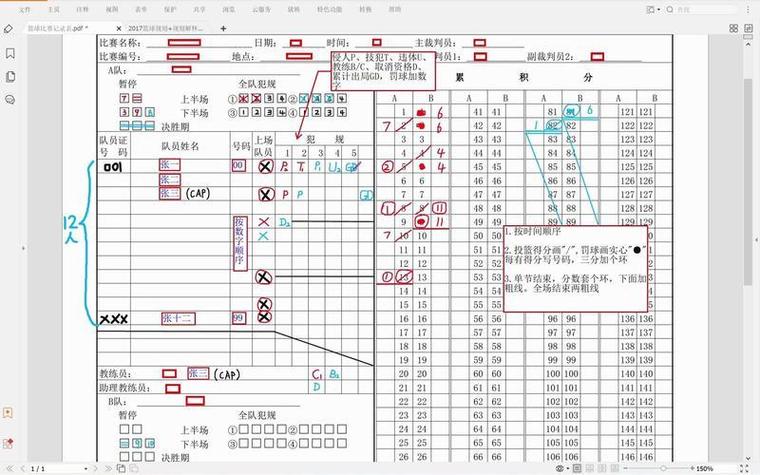Click the bottom sidebar signature icon
This screenshot has width=760, height=475.
click(x=8, y=443)
